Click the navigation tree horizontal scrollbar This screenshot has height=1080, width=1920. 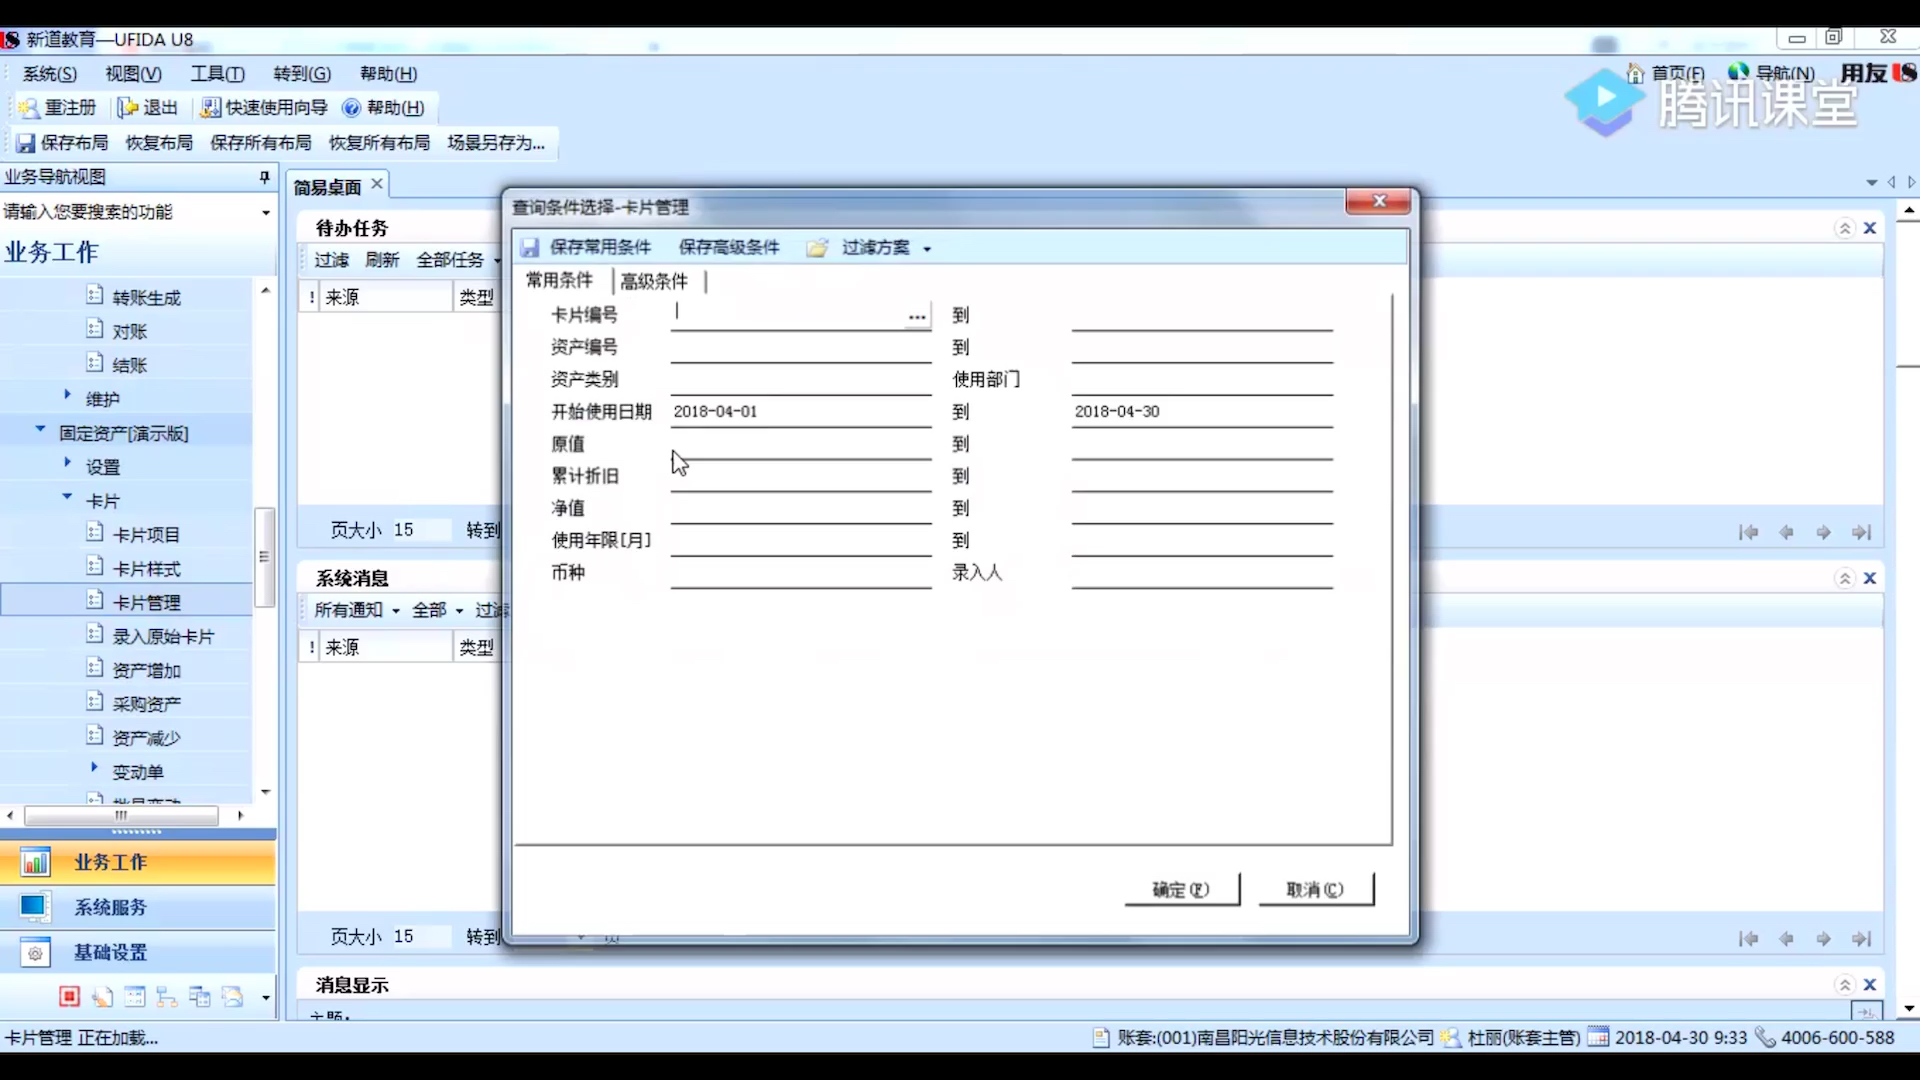click(x=121, y=816)
